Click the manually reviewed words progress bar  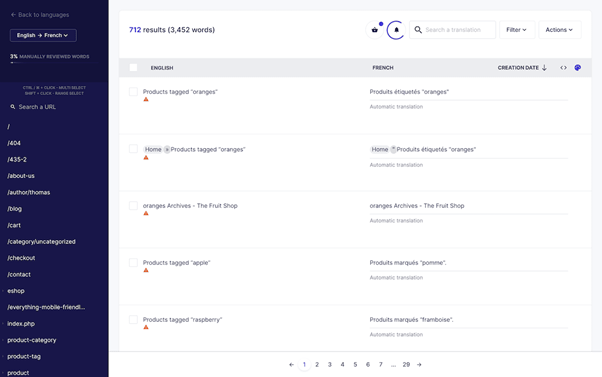(x=54, y=62)
